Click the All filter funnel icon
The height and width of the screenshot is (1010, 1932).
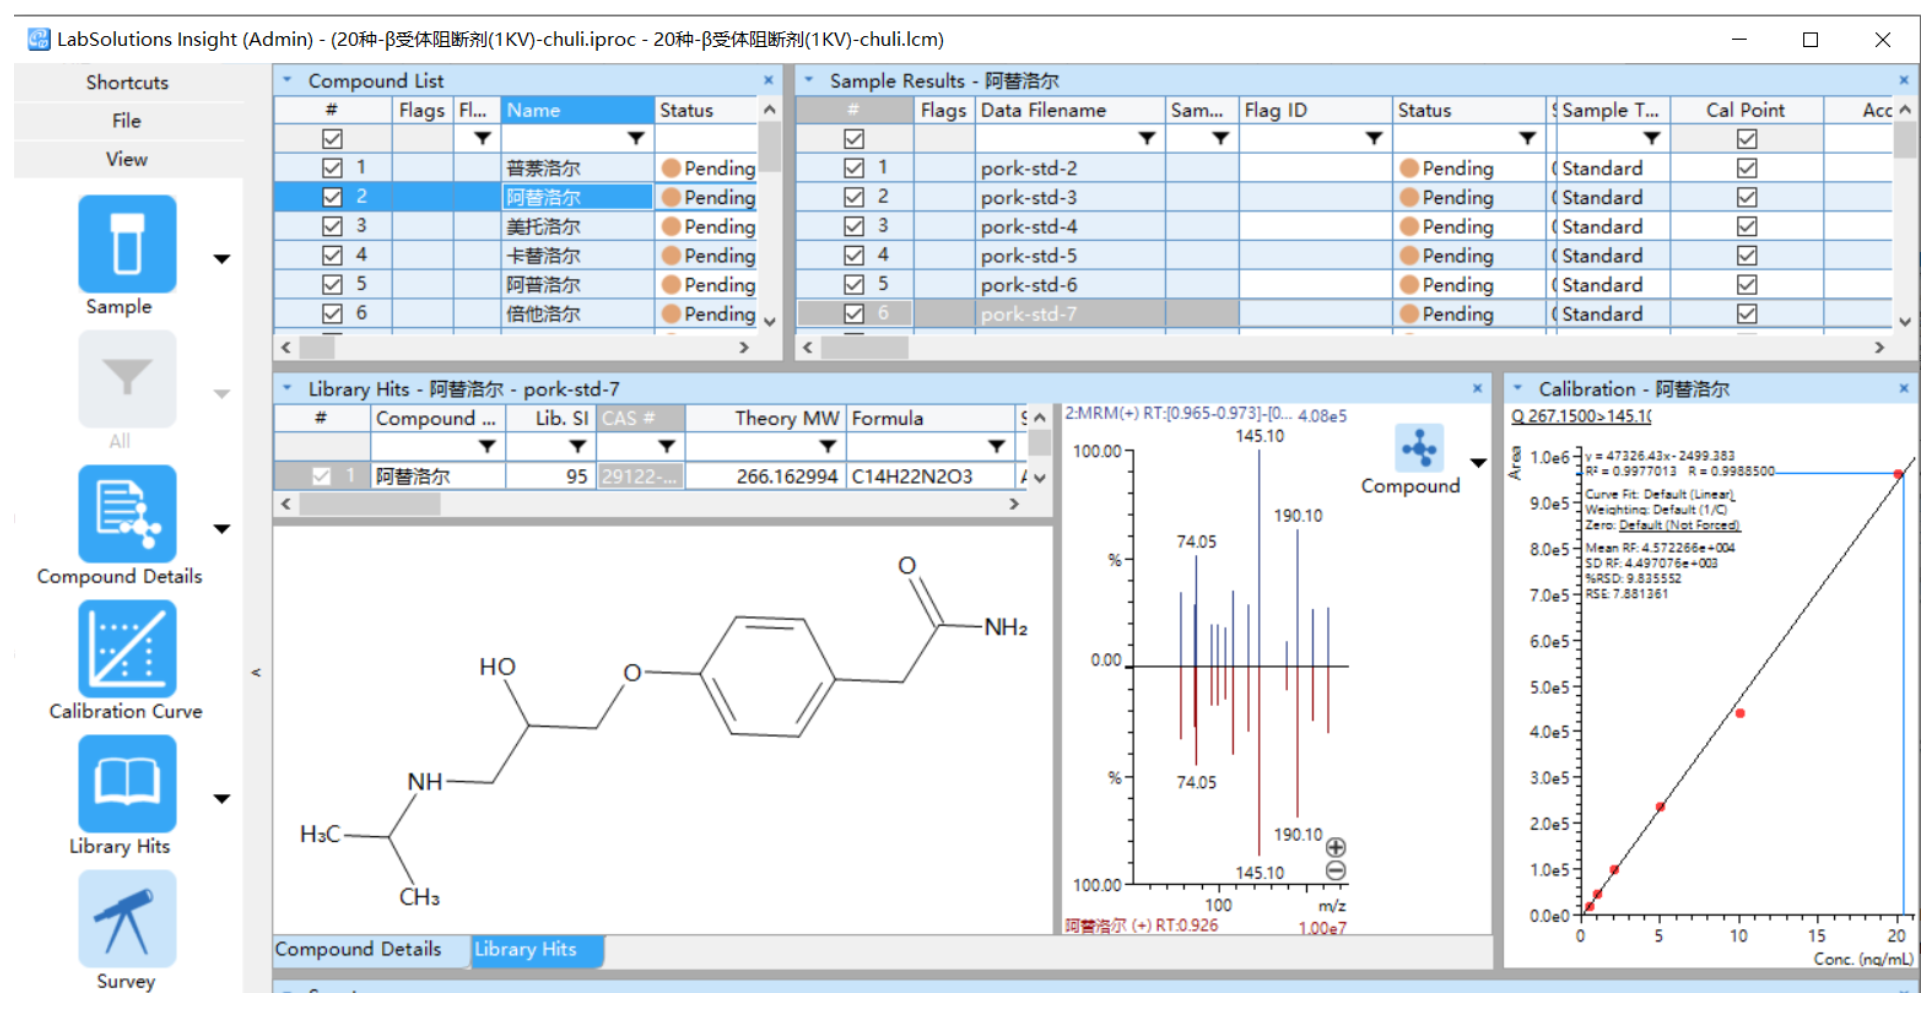pos(127,379)
